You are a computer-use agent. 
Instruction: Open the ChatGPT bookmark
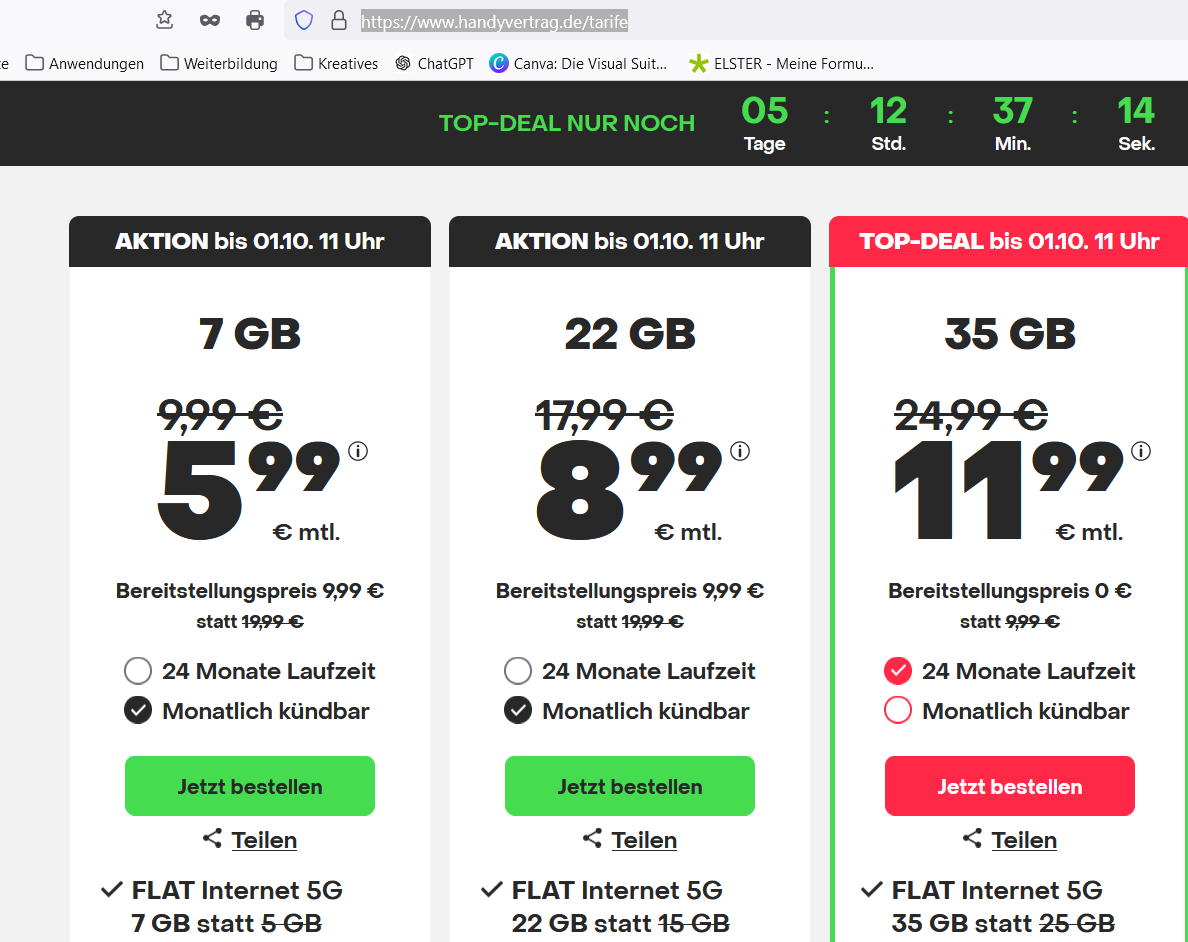[435, 64]
